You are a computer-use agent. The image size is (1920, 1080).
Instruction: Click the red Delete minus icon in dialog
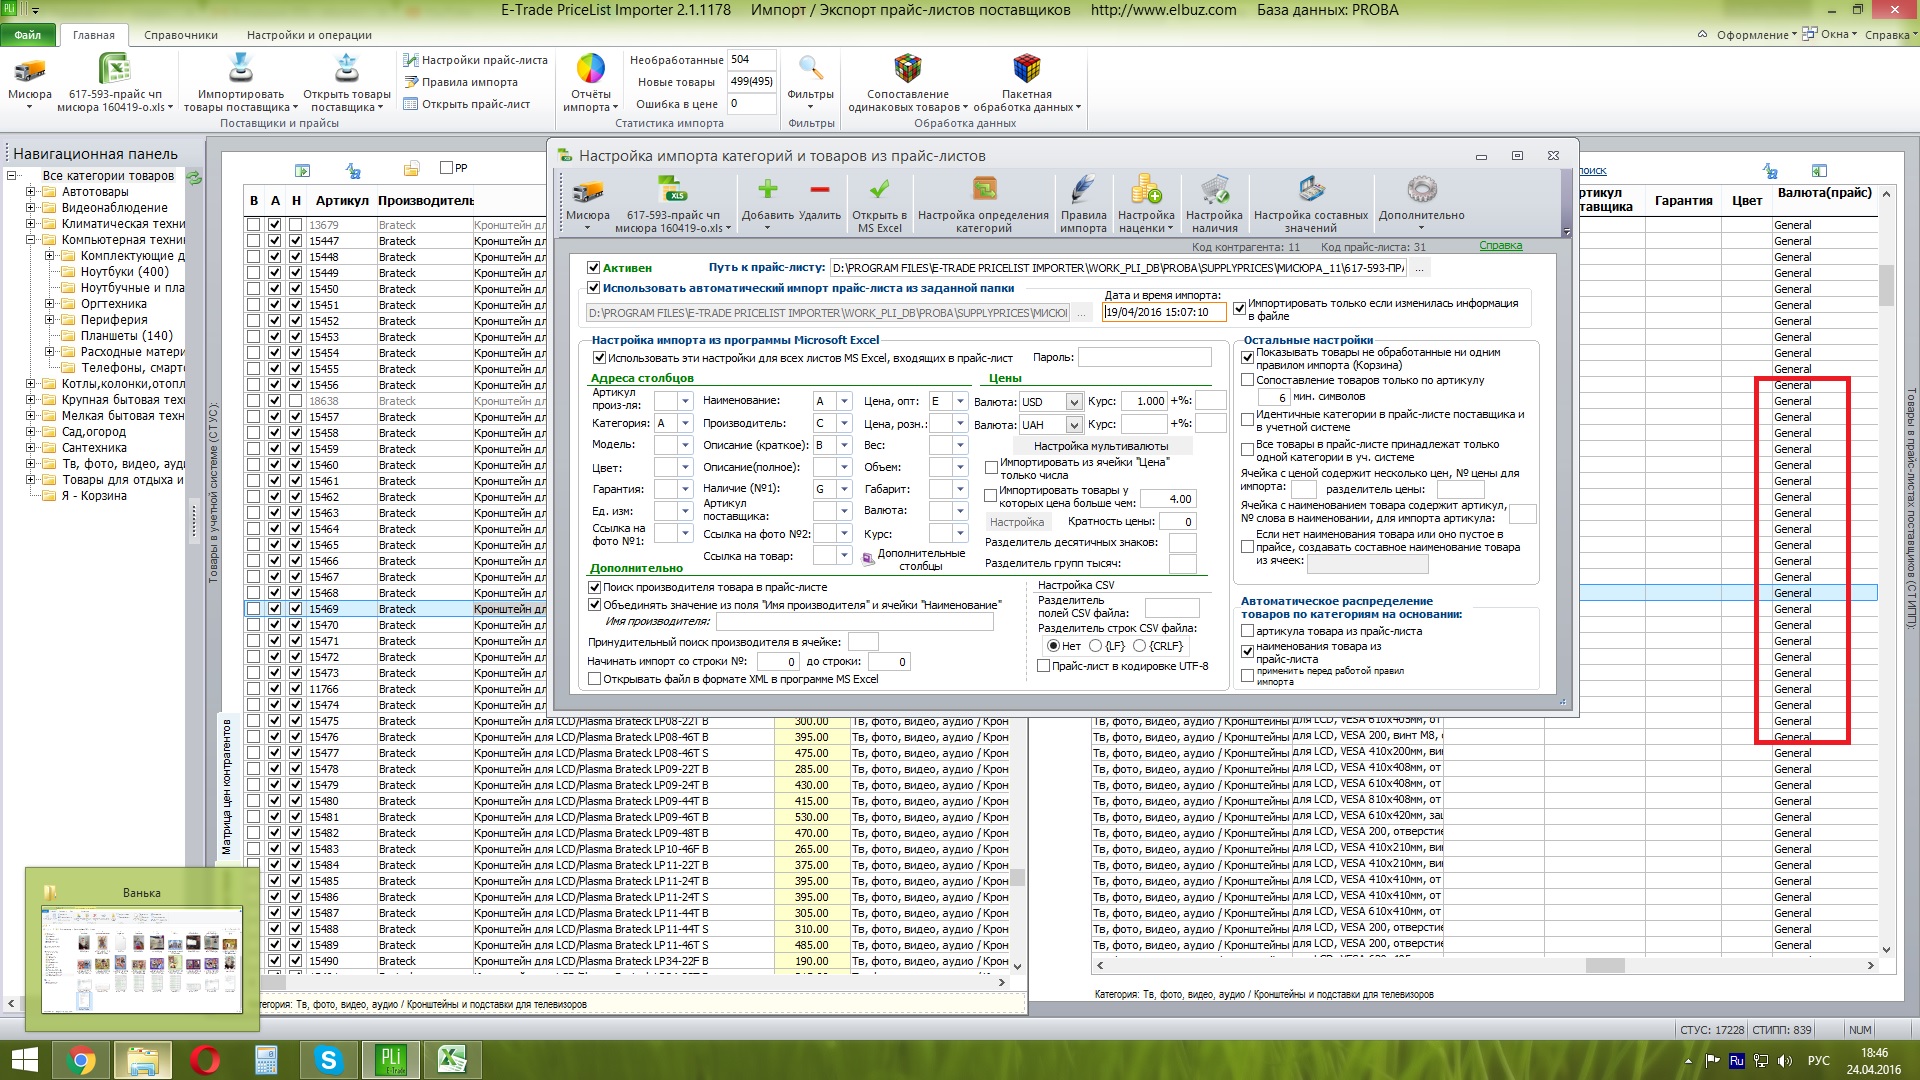(x=820, y=189)
